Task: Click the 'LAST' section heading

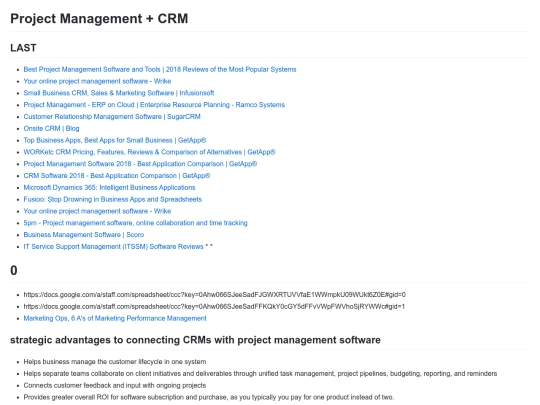Action: [x=23, y=48]
